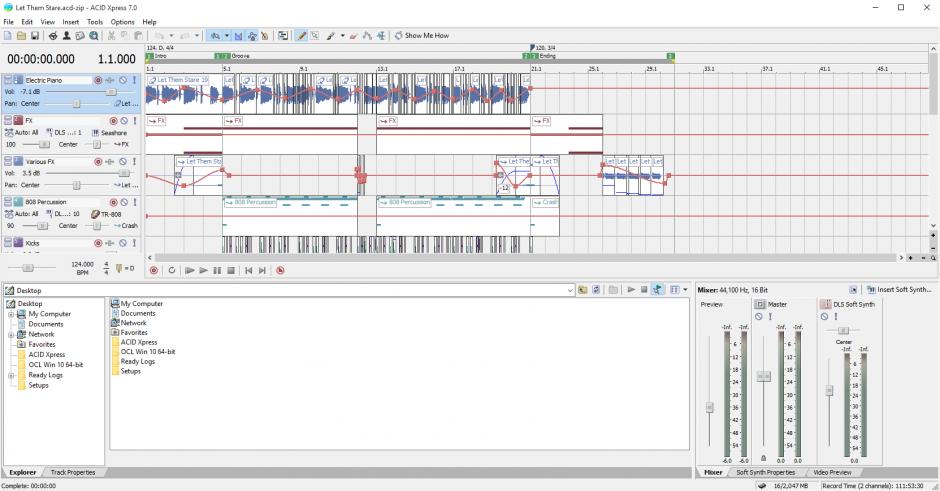Switch to Soft Synth Properties tab
940x491 pixels.
(x=766, y=472)
